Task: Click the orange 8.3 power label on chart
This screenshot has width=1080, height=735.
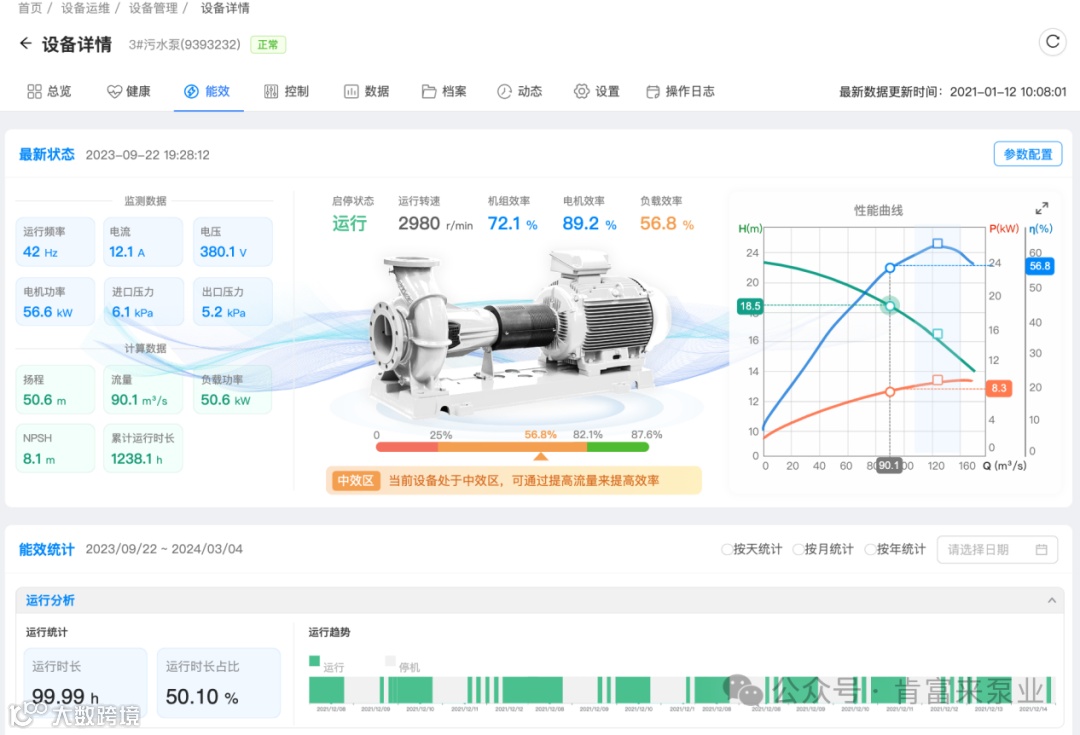Action: point(999,388)
